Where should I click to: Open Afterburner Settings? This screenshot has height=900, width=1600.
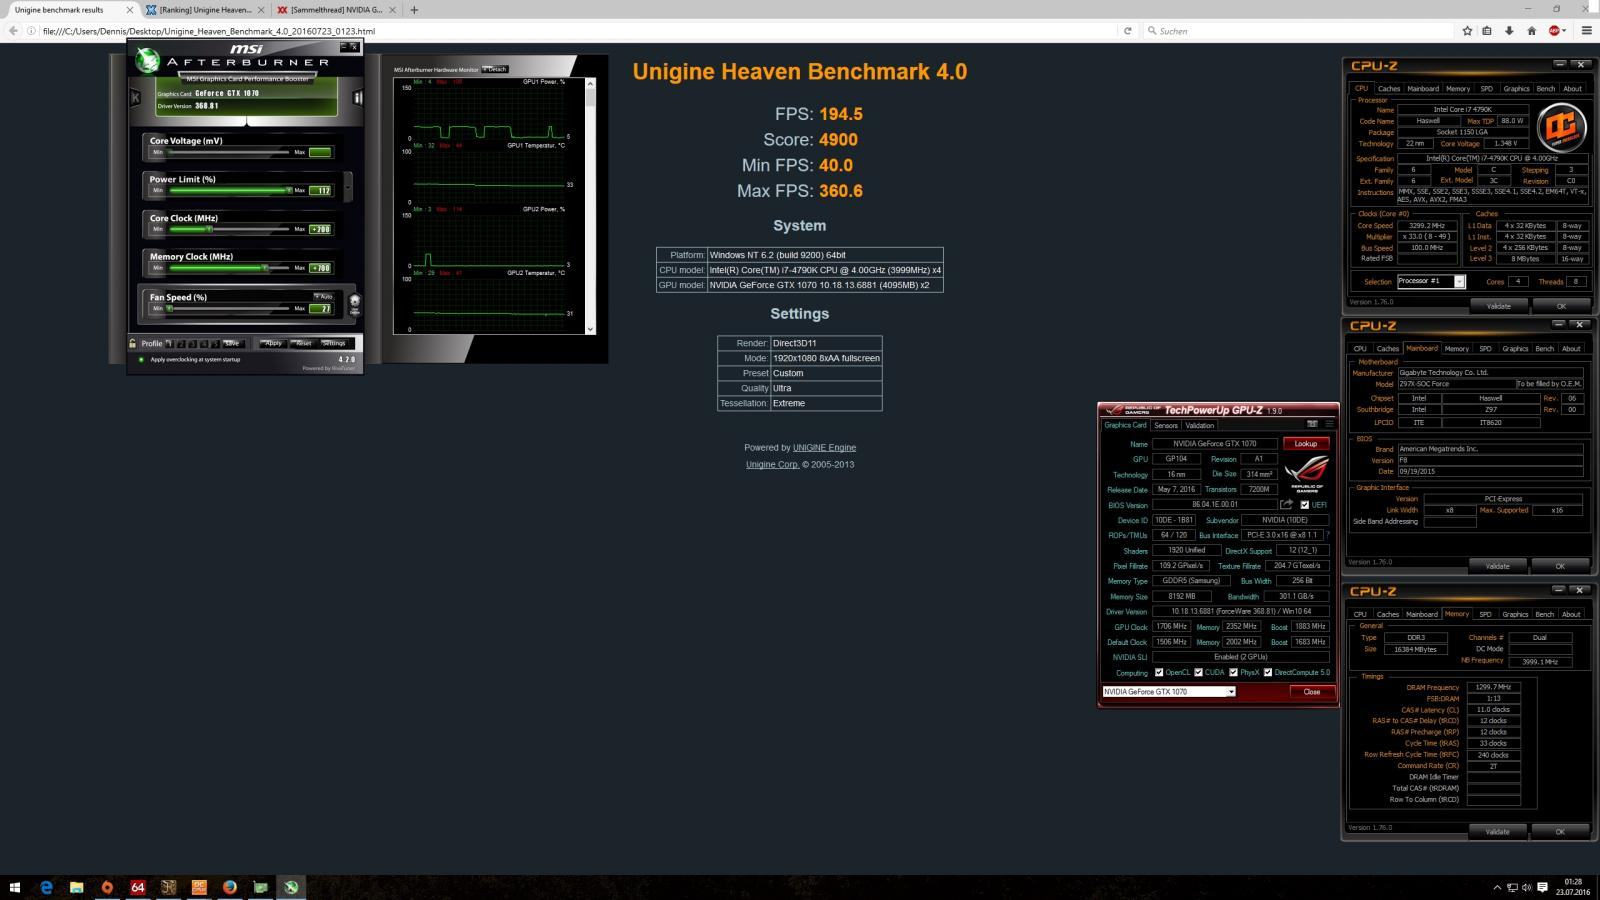[x=333, y=344]
